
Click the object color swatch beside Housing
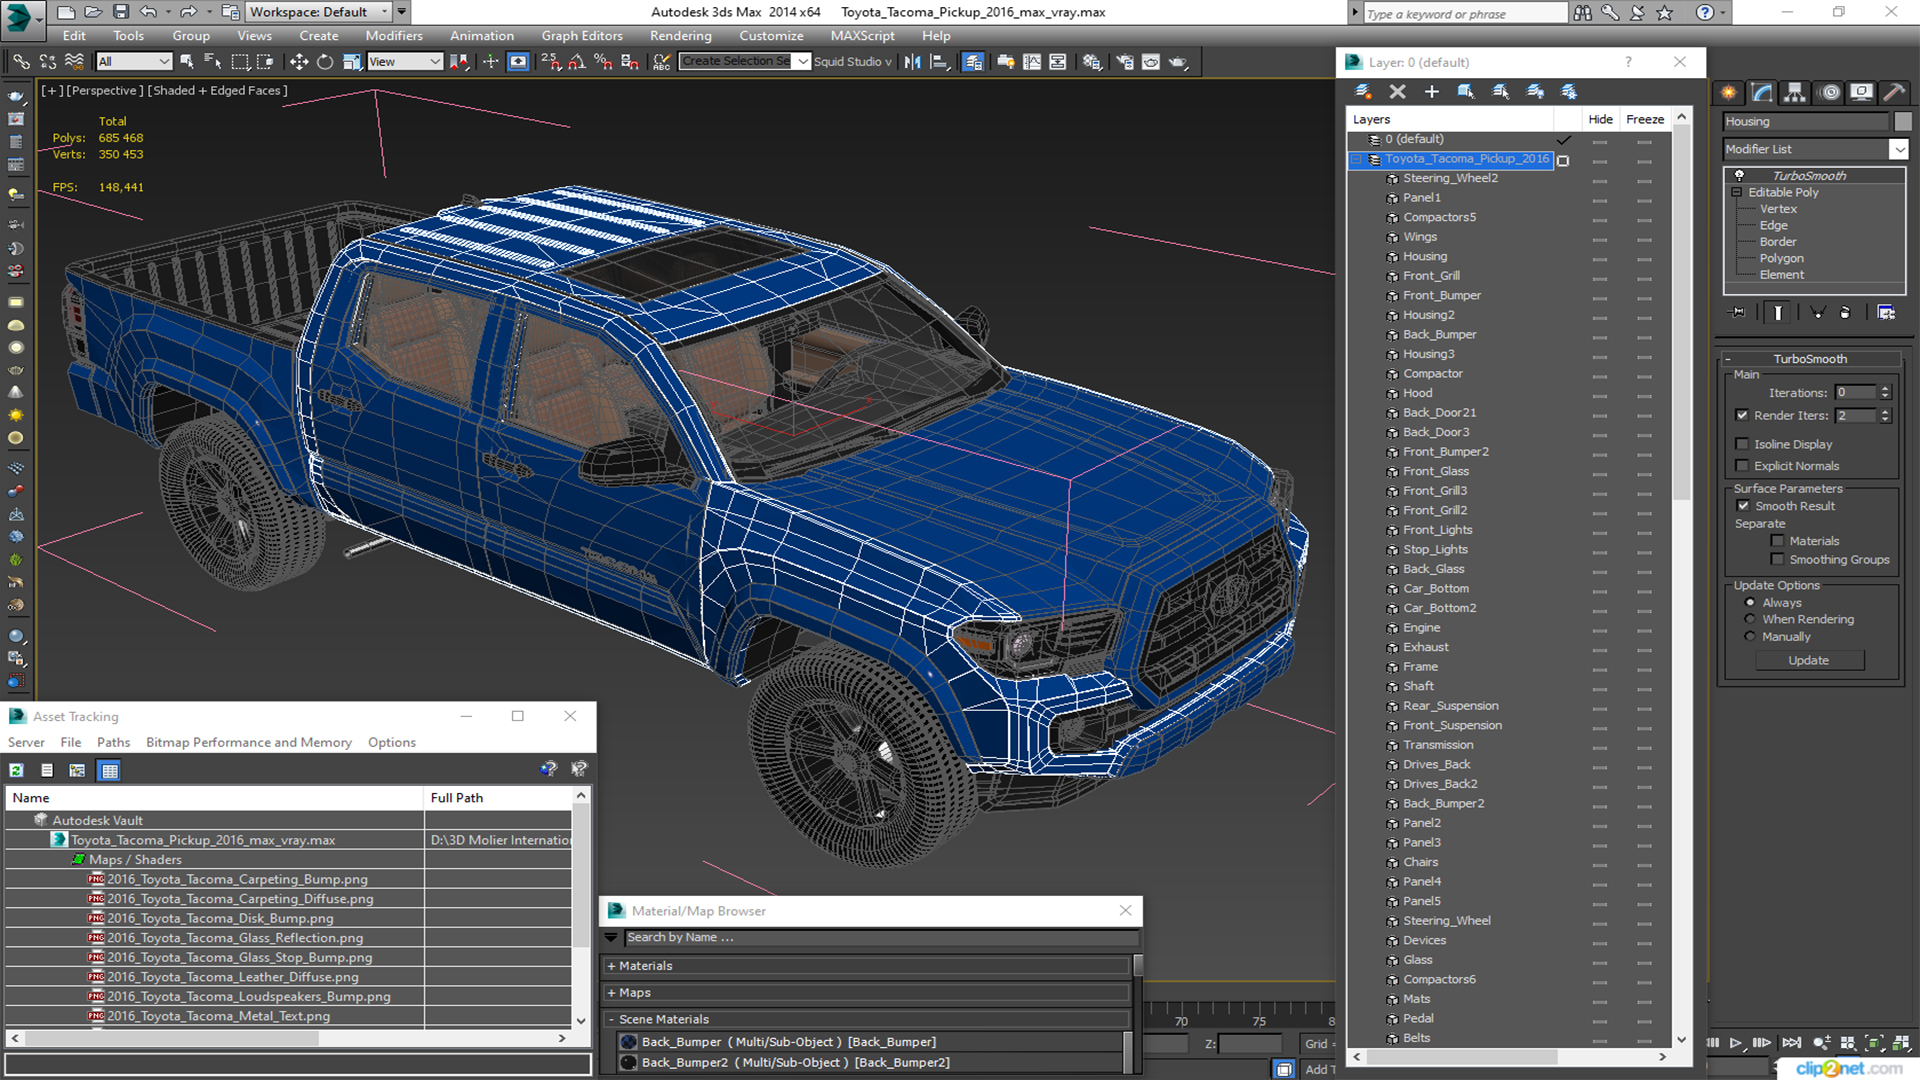[1902, 121]
